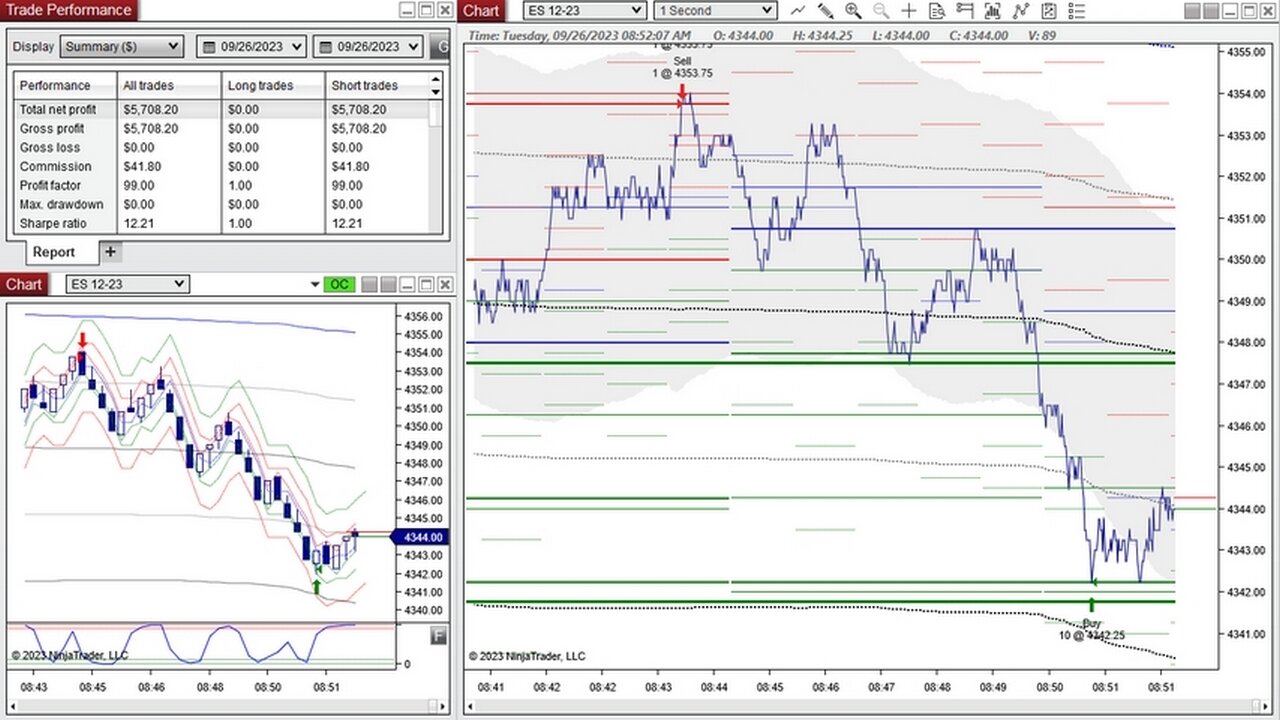Toggle the green OC button

click(x=339, y=284)
